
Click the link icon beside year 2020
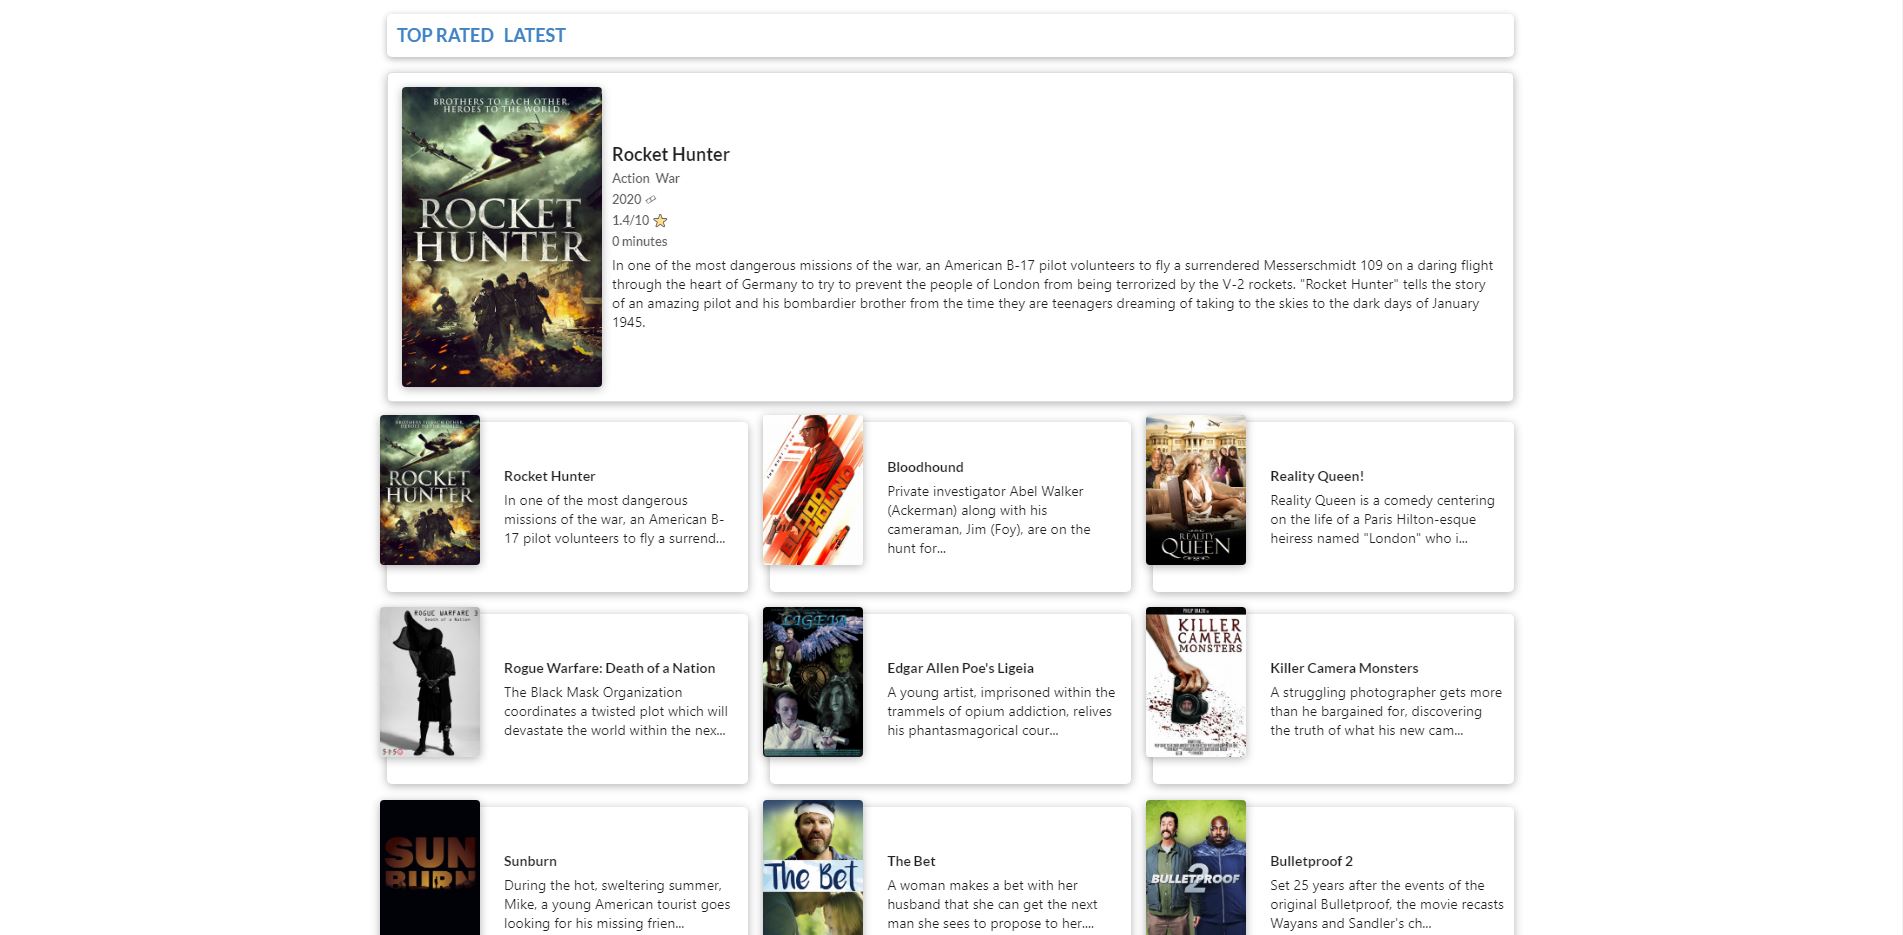click(x=651, y=200)
